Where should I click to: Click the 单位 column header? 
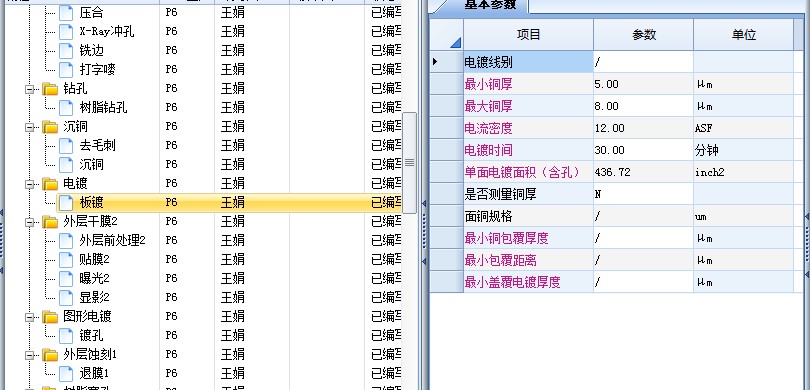pos(743,35)
